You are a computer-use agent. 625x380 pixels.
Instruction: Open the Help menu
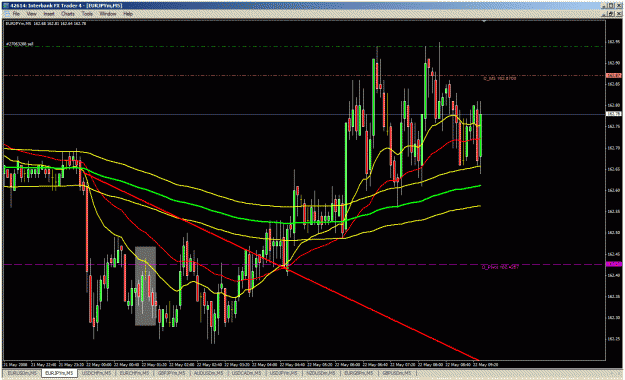point(128,14)
